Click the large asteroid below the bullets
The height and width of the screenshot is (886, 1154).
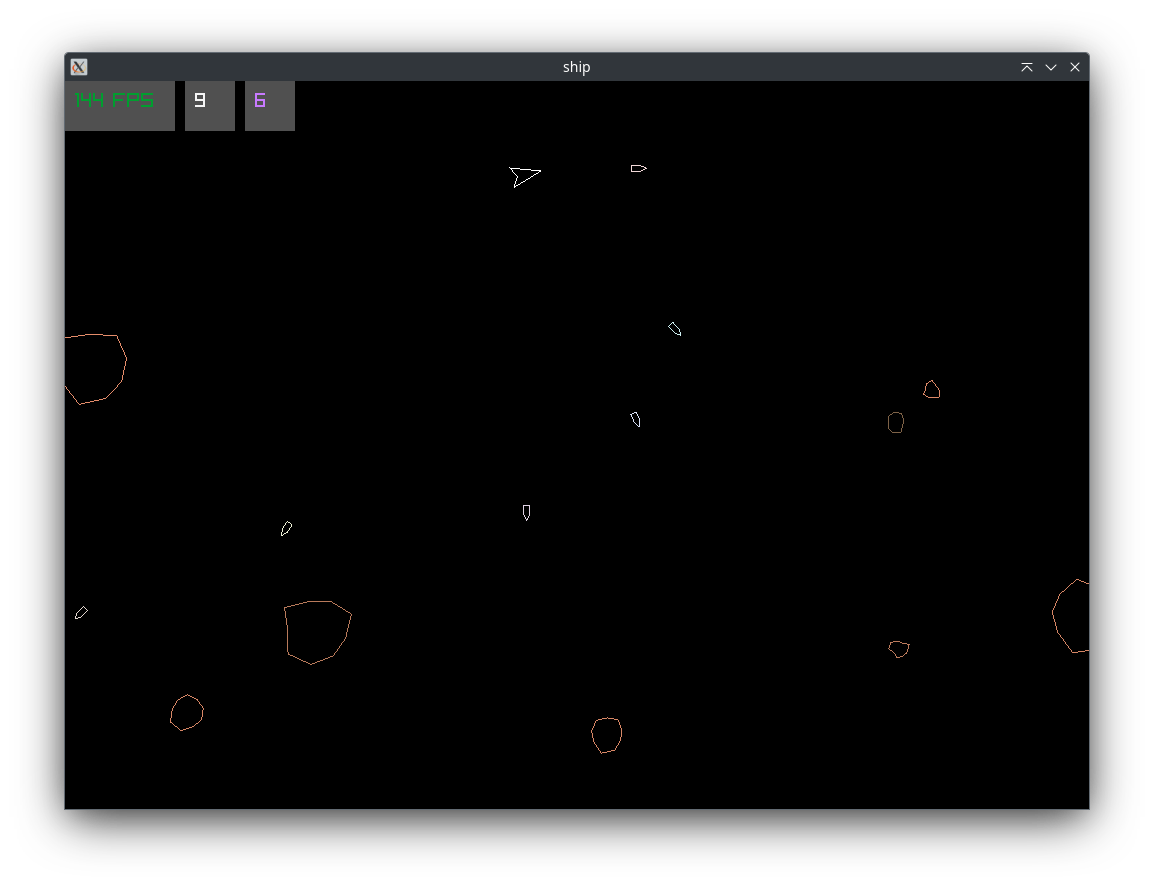(317, 632)
